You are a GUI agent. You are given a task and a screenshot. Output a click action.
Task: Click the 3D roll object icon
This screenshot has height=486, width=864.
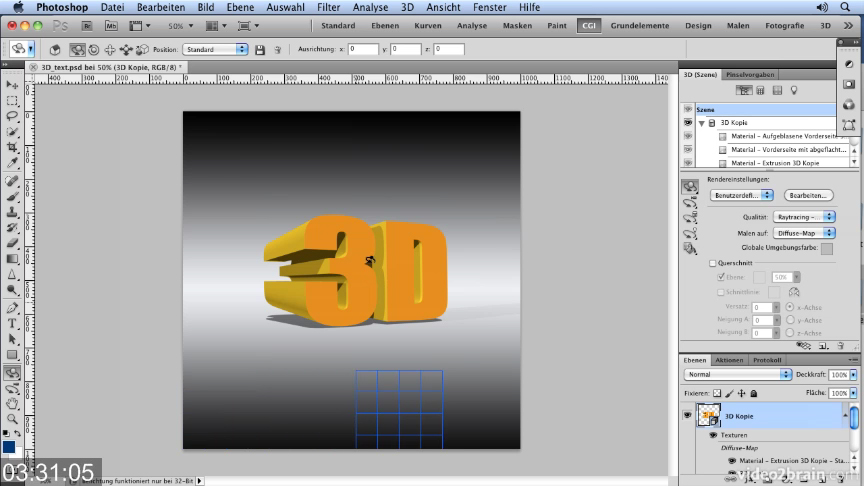[x=94, y=50]
